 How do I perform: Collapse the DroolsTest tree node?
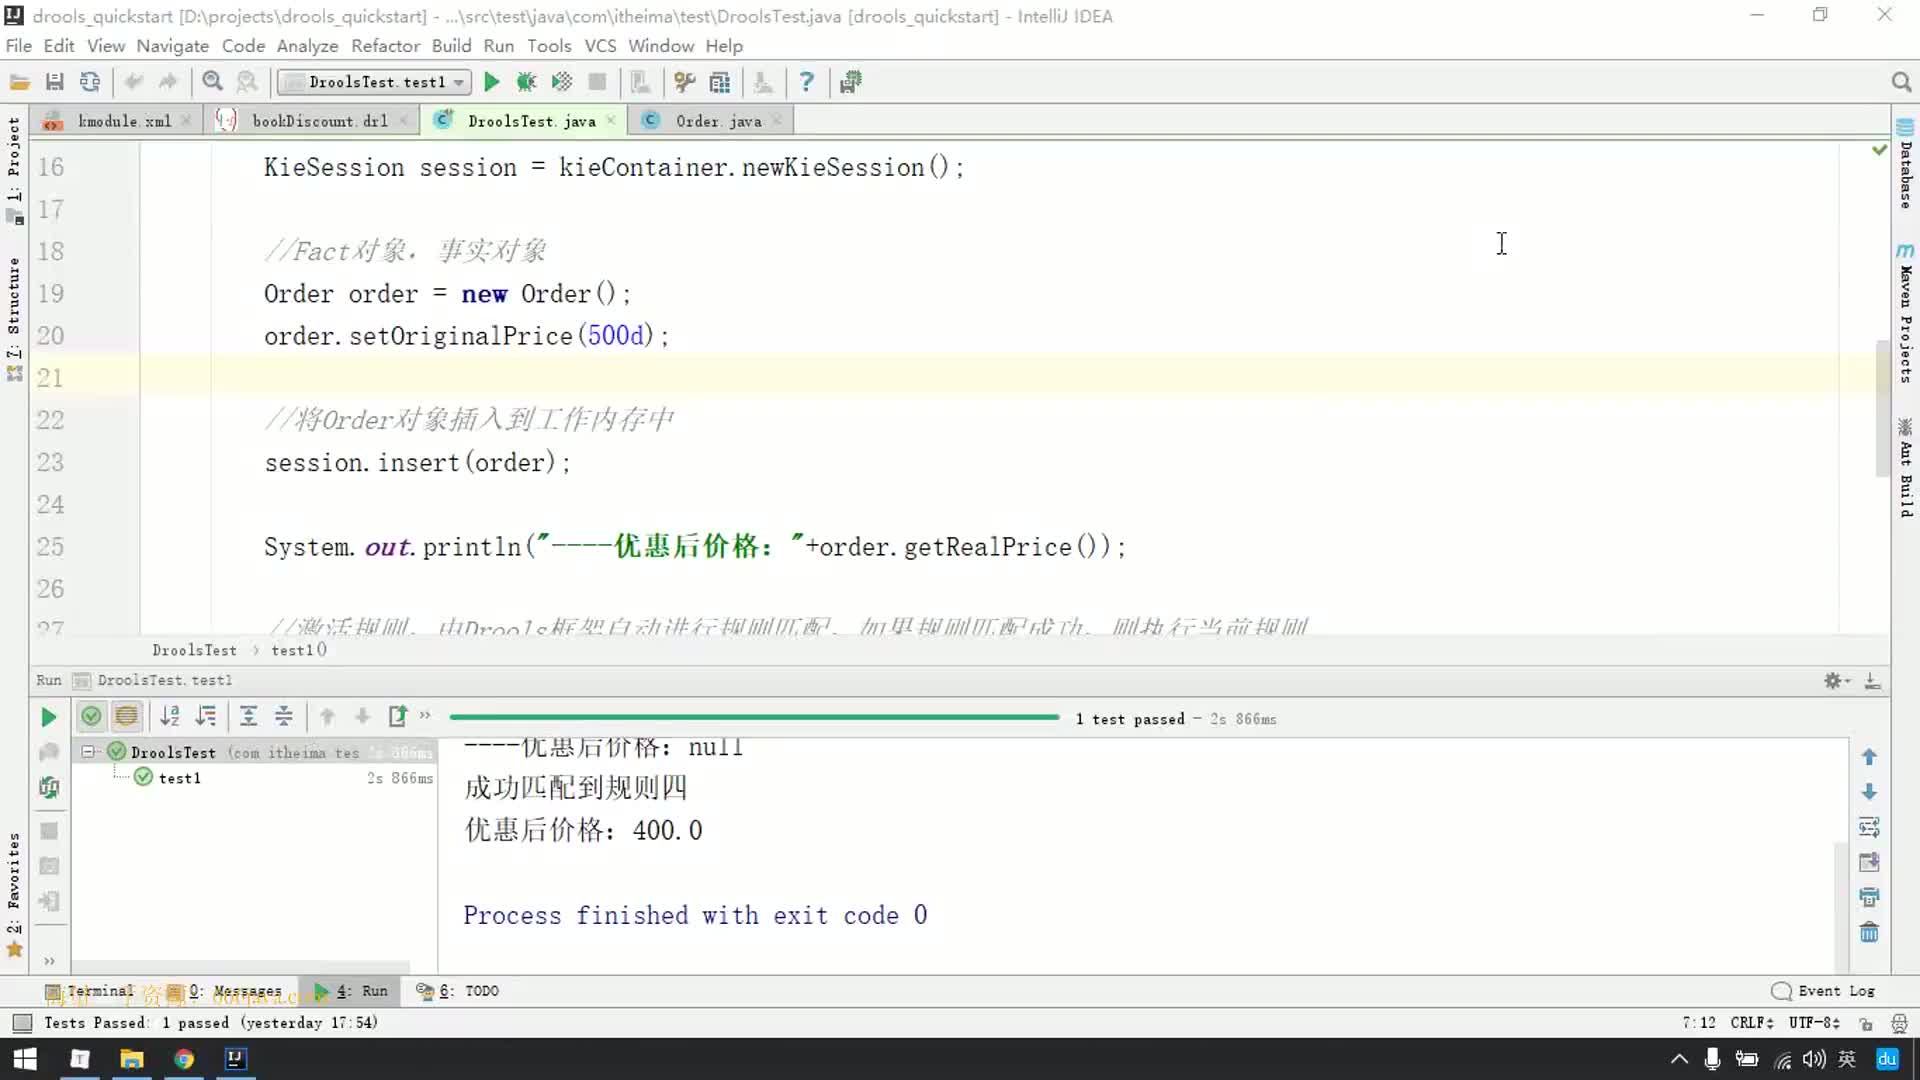pos(88,752)
